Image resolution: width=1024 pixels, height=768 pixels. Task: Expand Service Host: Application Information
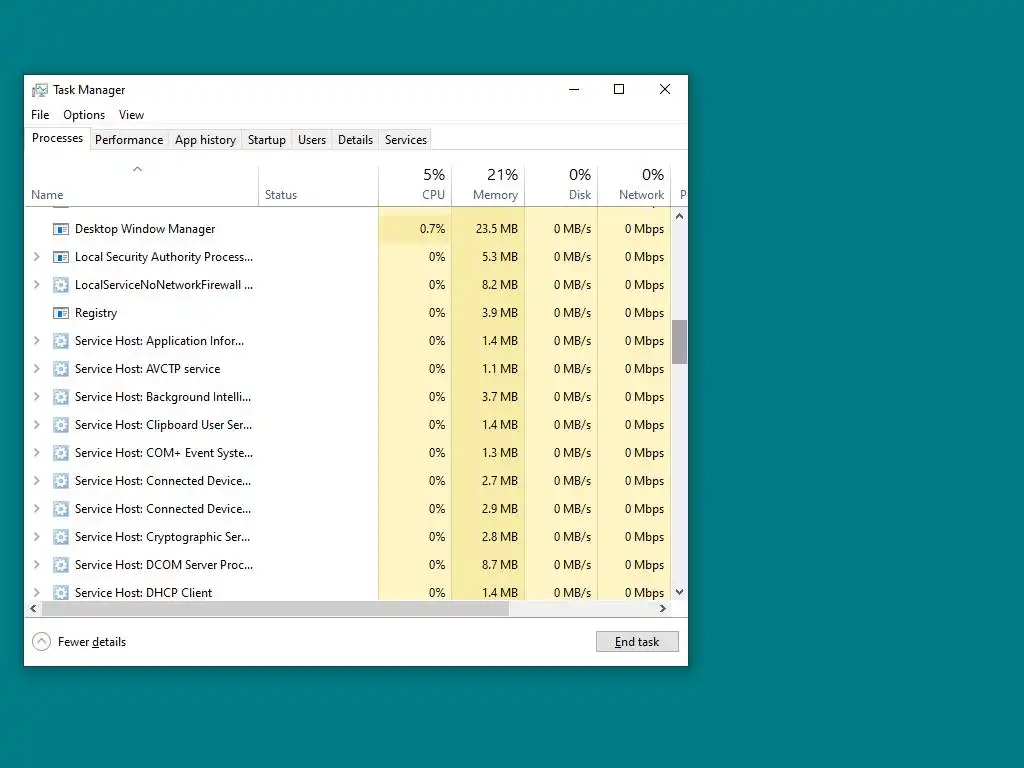37,341
